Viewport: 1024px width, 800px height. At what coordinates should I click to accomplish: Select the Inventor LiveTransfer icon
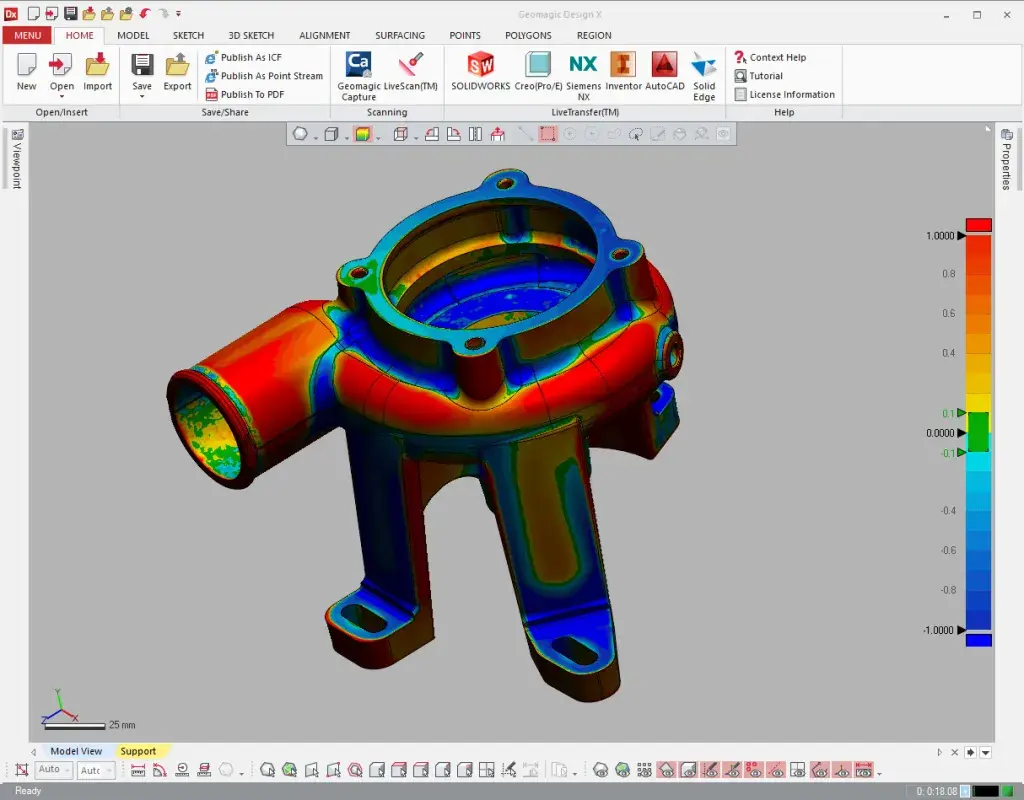pos(624,70)
